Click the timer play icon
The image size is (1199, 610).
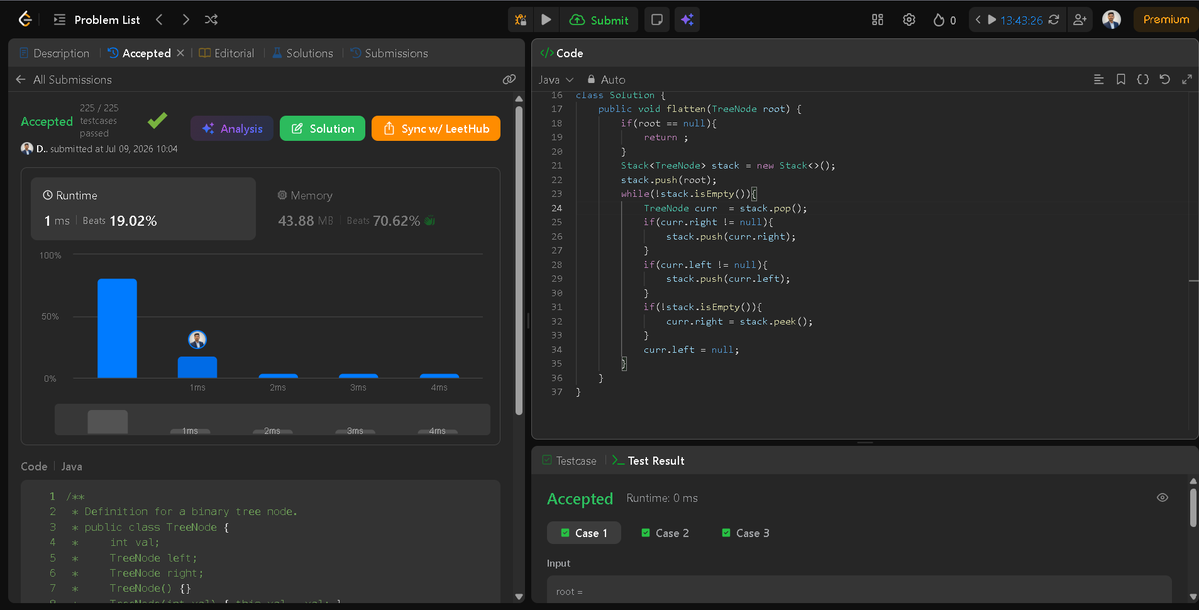(x=992, y=20)
